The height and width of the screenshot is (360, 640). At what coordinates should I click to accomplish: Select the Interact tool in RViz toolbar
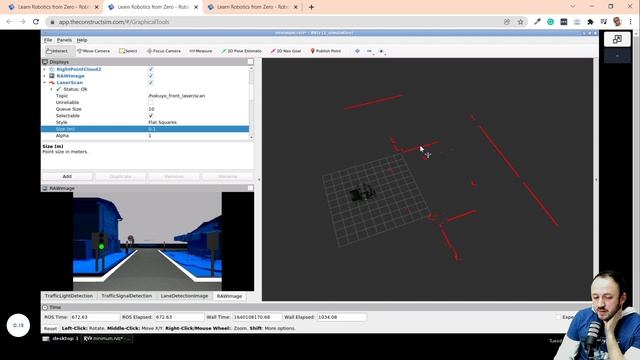pyautogui.click(x=58, y=51)
